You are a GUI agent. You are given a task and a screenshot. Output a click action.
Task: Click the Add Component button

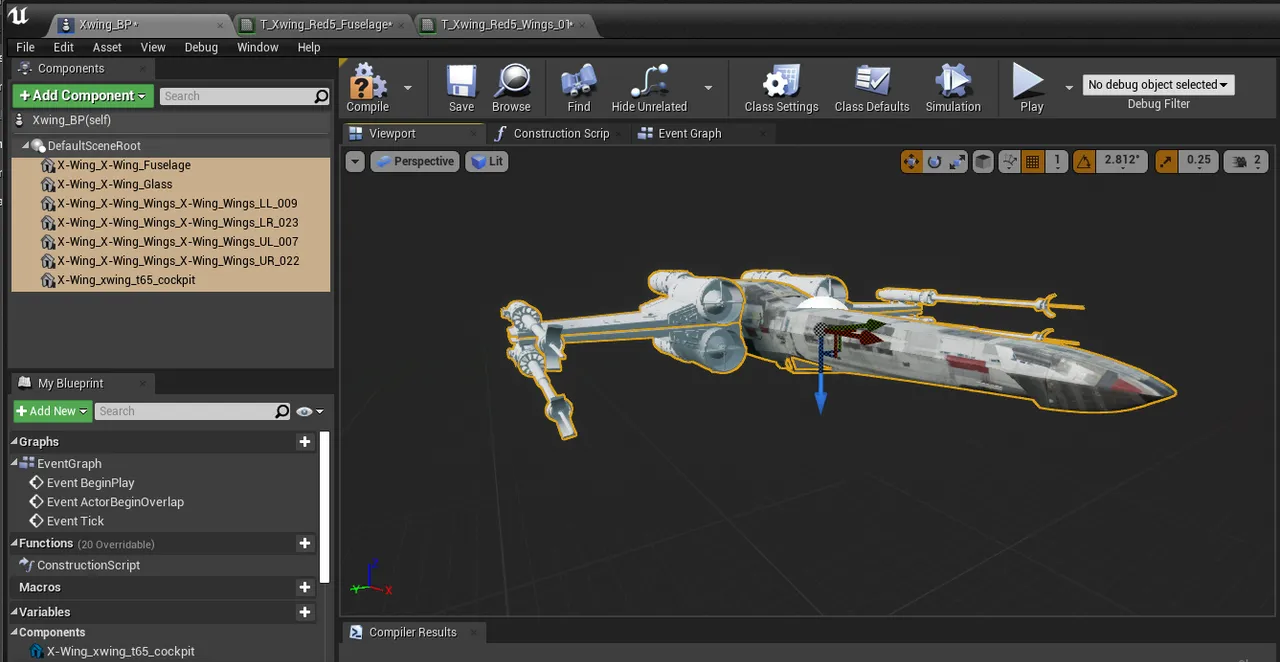[x=83, y=96]
